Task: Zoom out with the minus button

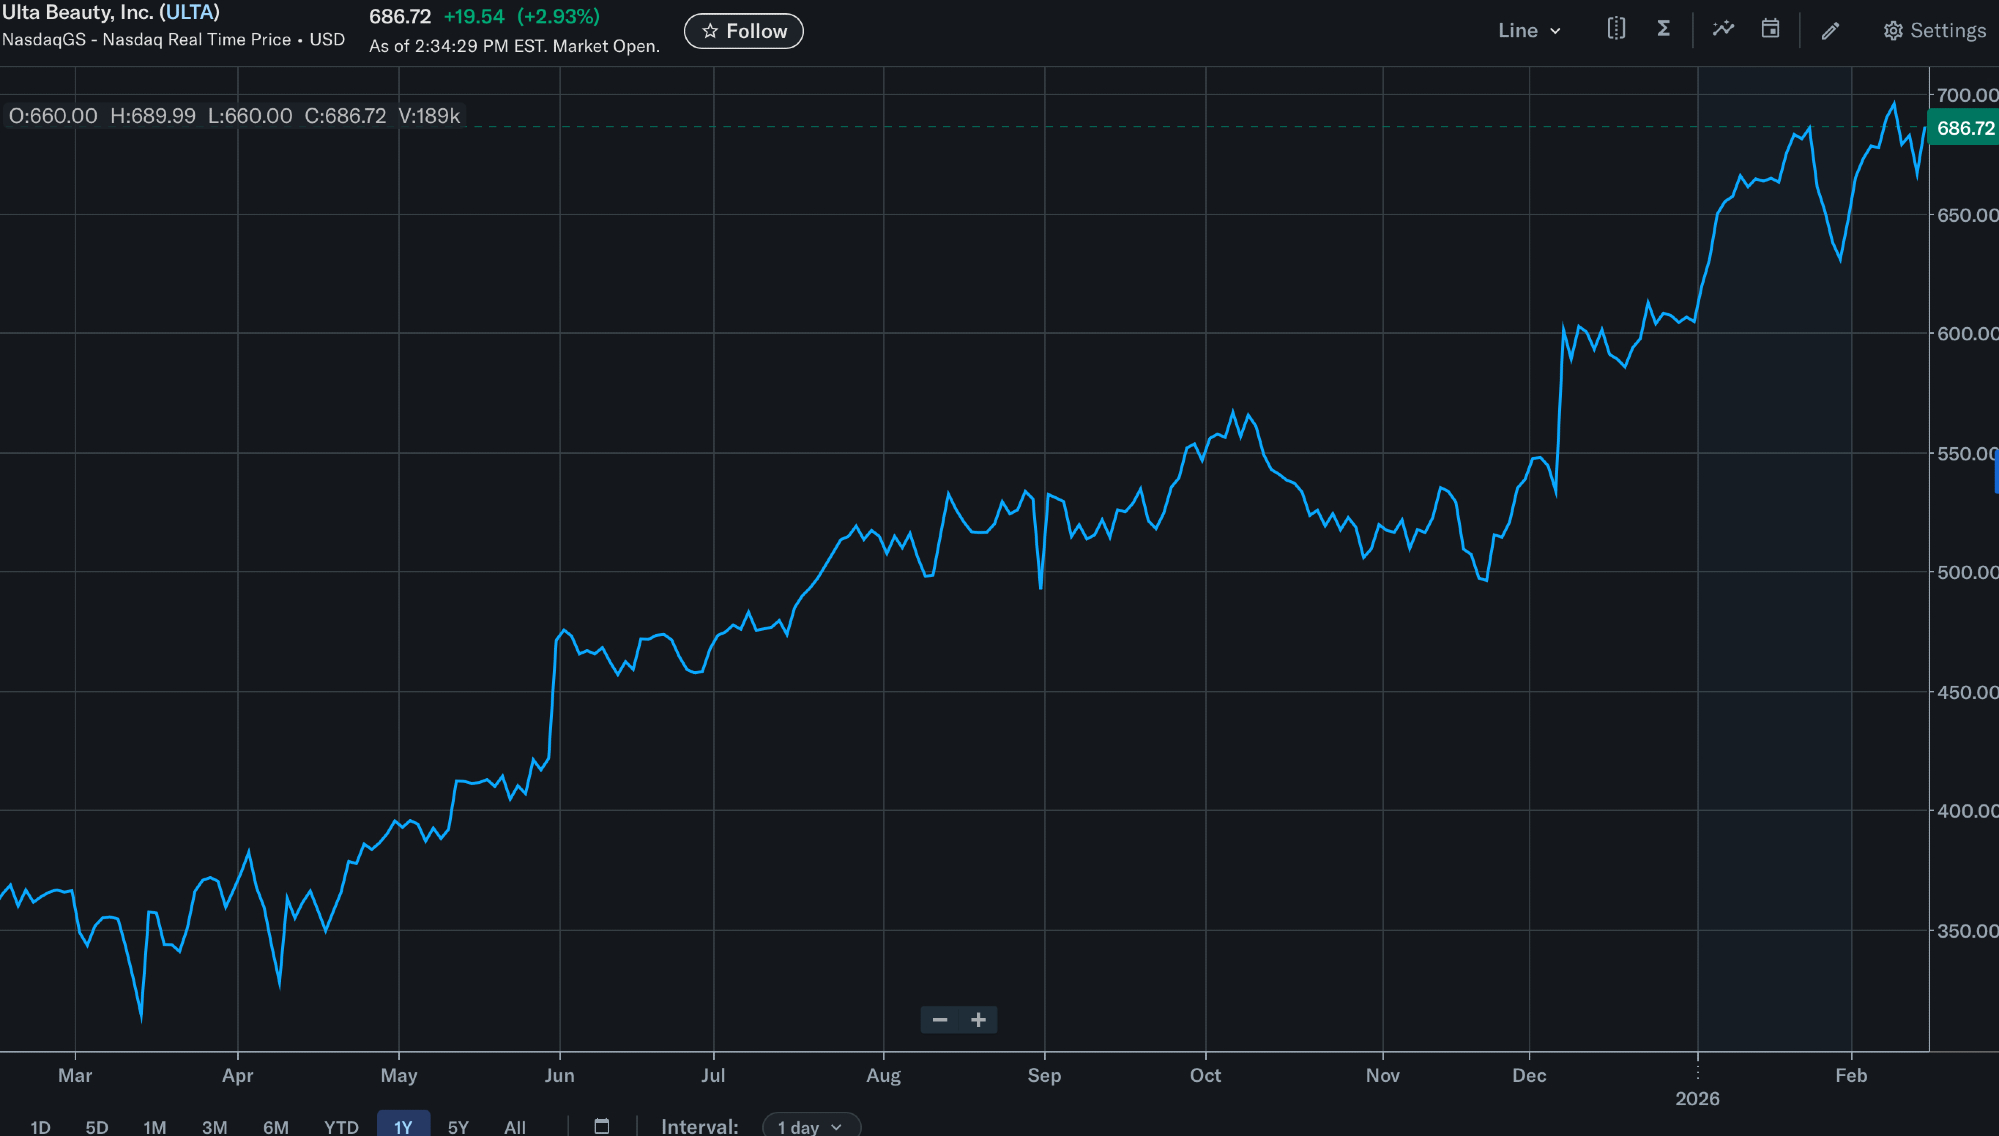Action: click(x=940, y=1020)
